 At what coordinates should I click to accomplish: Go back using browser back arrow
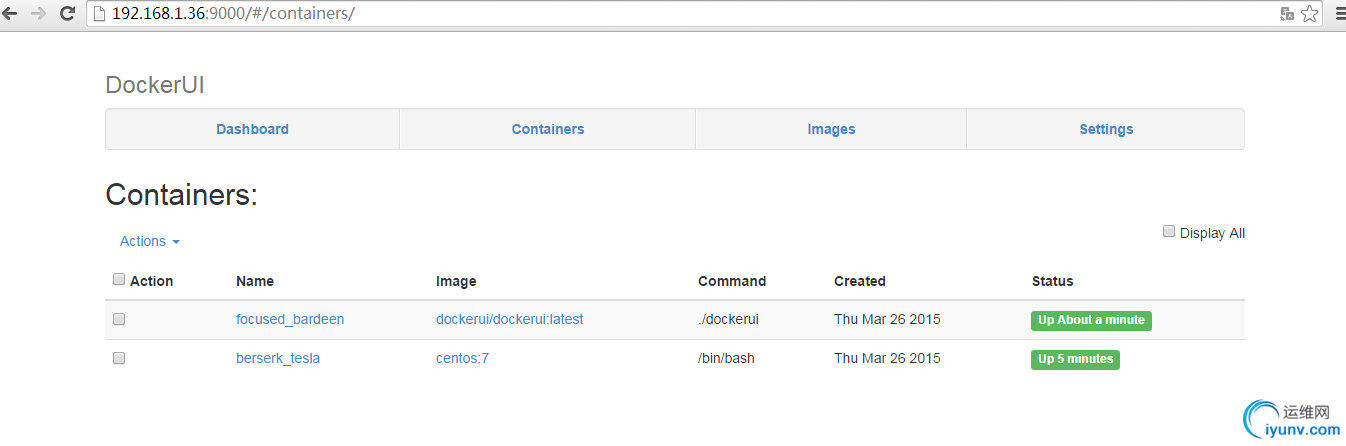[10, 14]
